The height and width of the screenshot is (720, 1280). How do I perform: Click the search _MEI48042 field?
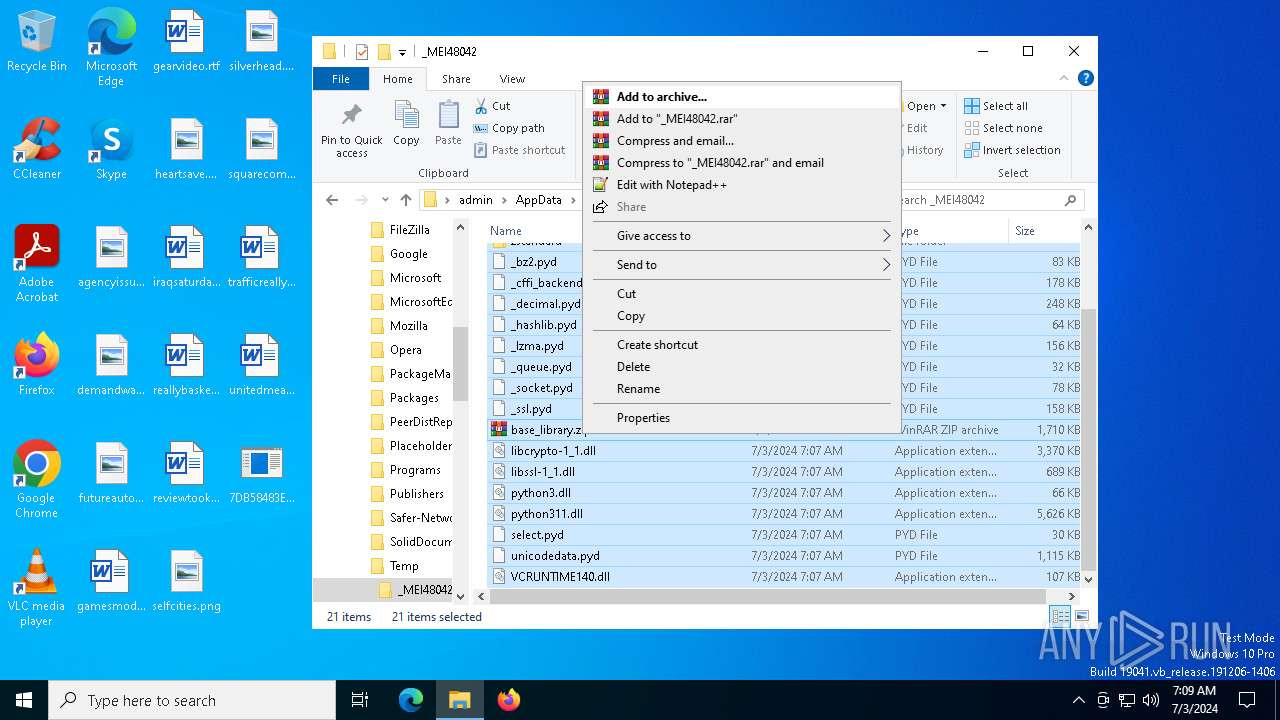tap(984, 200)
